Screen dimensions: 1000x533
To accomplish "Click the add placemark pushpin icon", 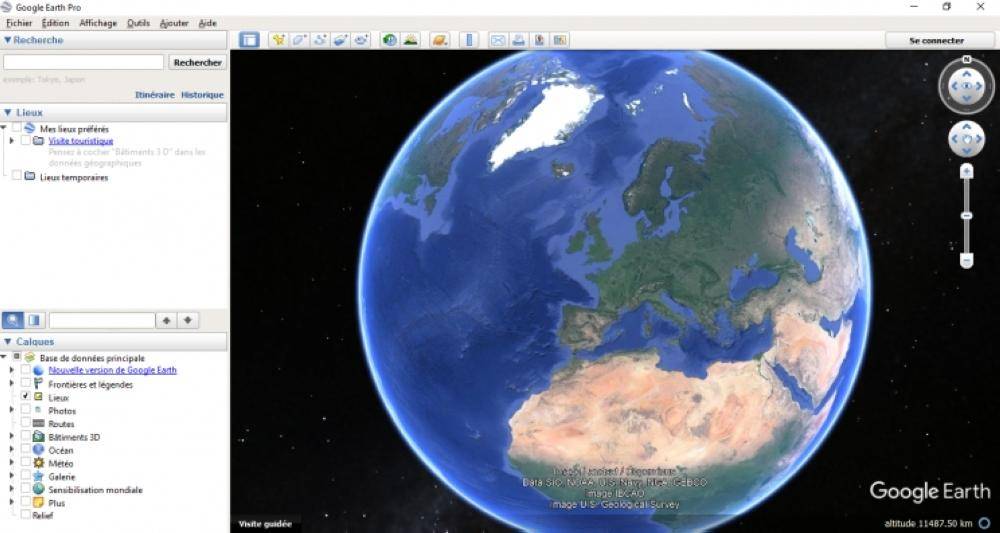I will pos(278,40).
